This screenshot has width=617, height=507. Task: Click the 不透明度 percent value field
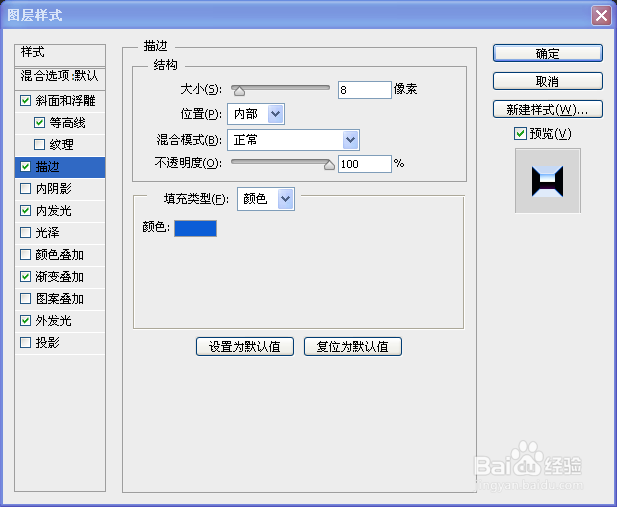(x=365, y=164)
